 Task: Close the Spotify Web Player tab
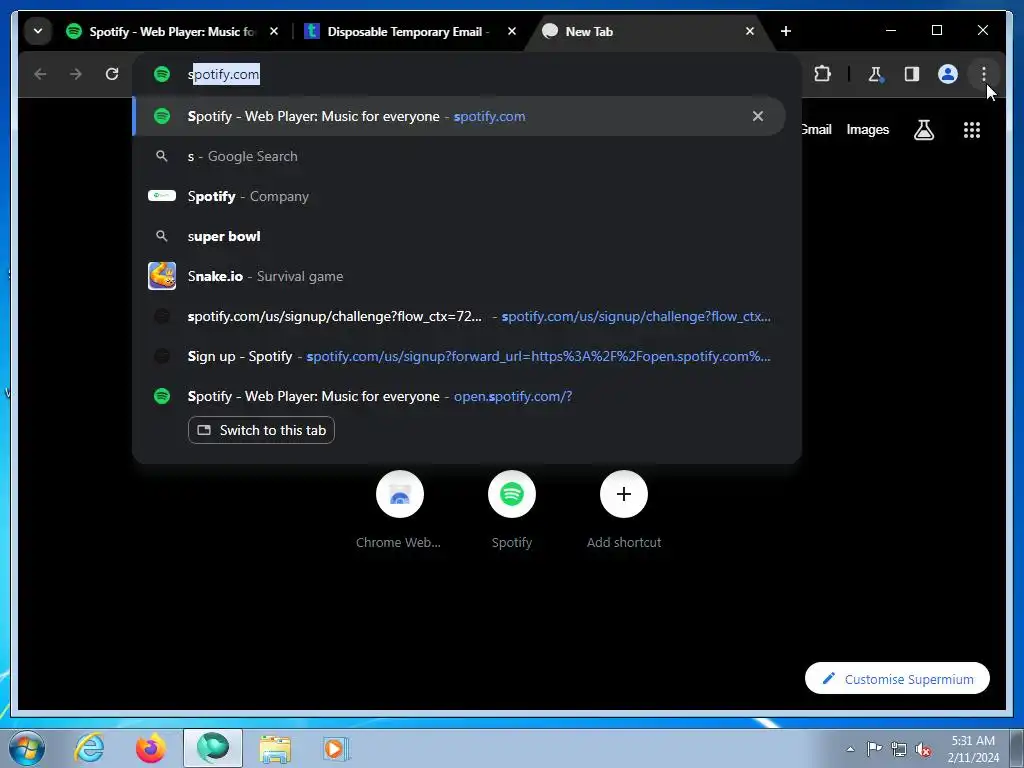coord(274,31)
